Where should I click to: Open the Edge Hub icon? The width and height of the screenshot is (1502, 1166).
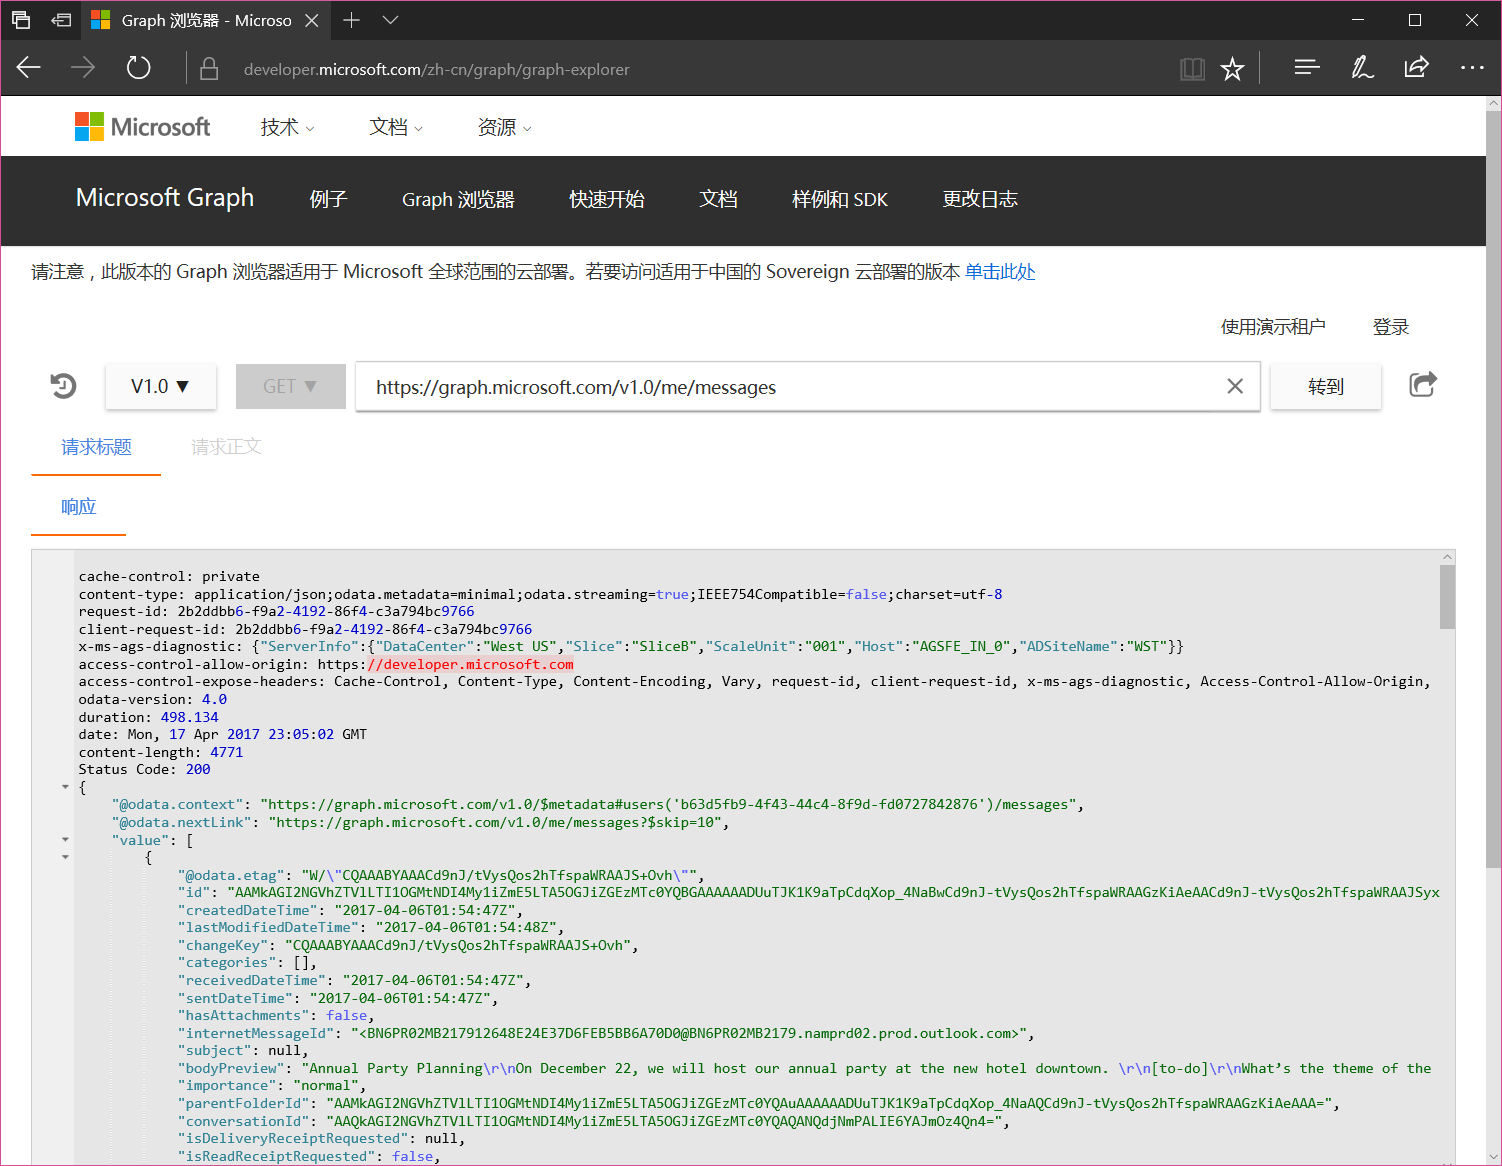(1306, 69)
